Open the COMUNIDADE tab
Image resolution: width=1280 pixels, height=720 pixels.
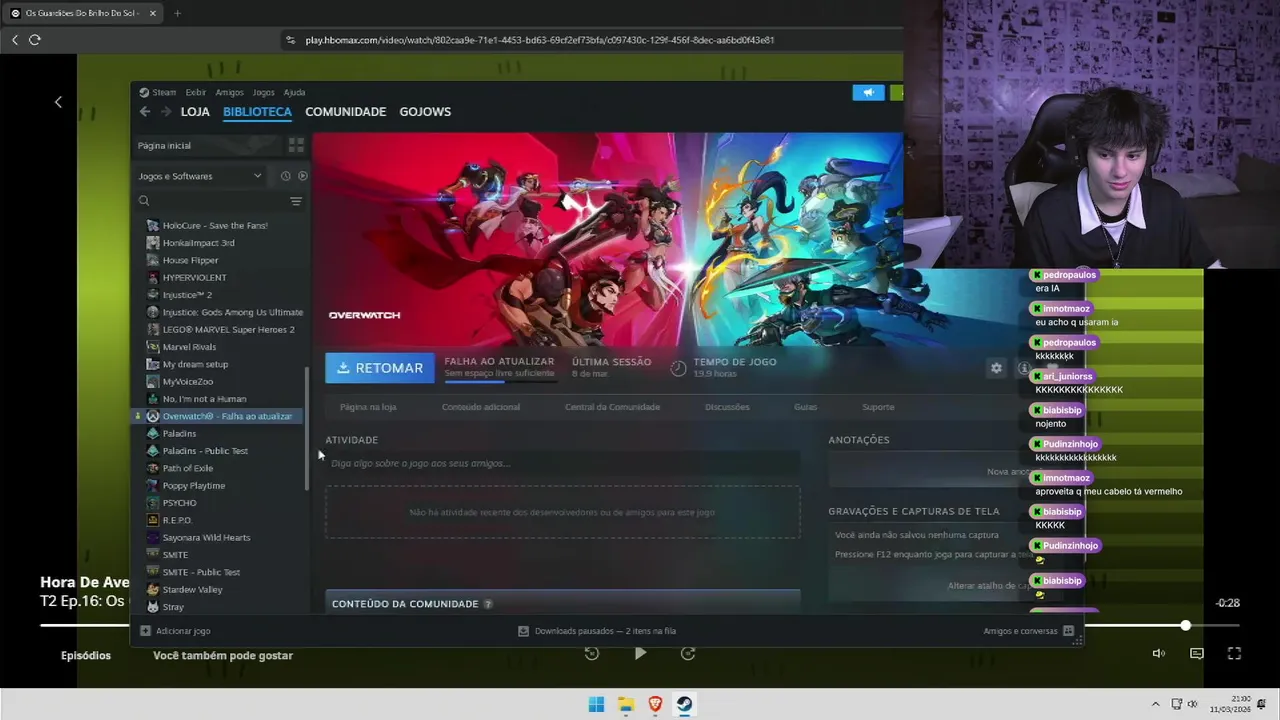tap(345, 112)
